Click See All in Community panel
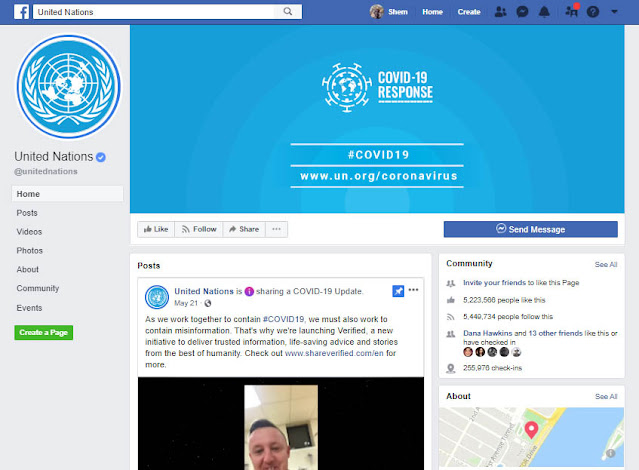 pyautogui.click(x=606, y=265)
